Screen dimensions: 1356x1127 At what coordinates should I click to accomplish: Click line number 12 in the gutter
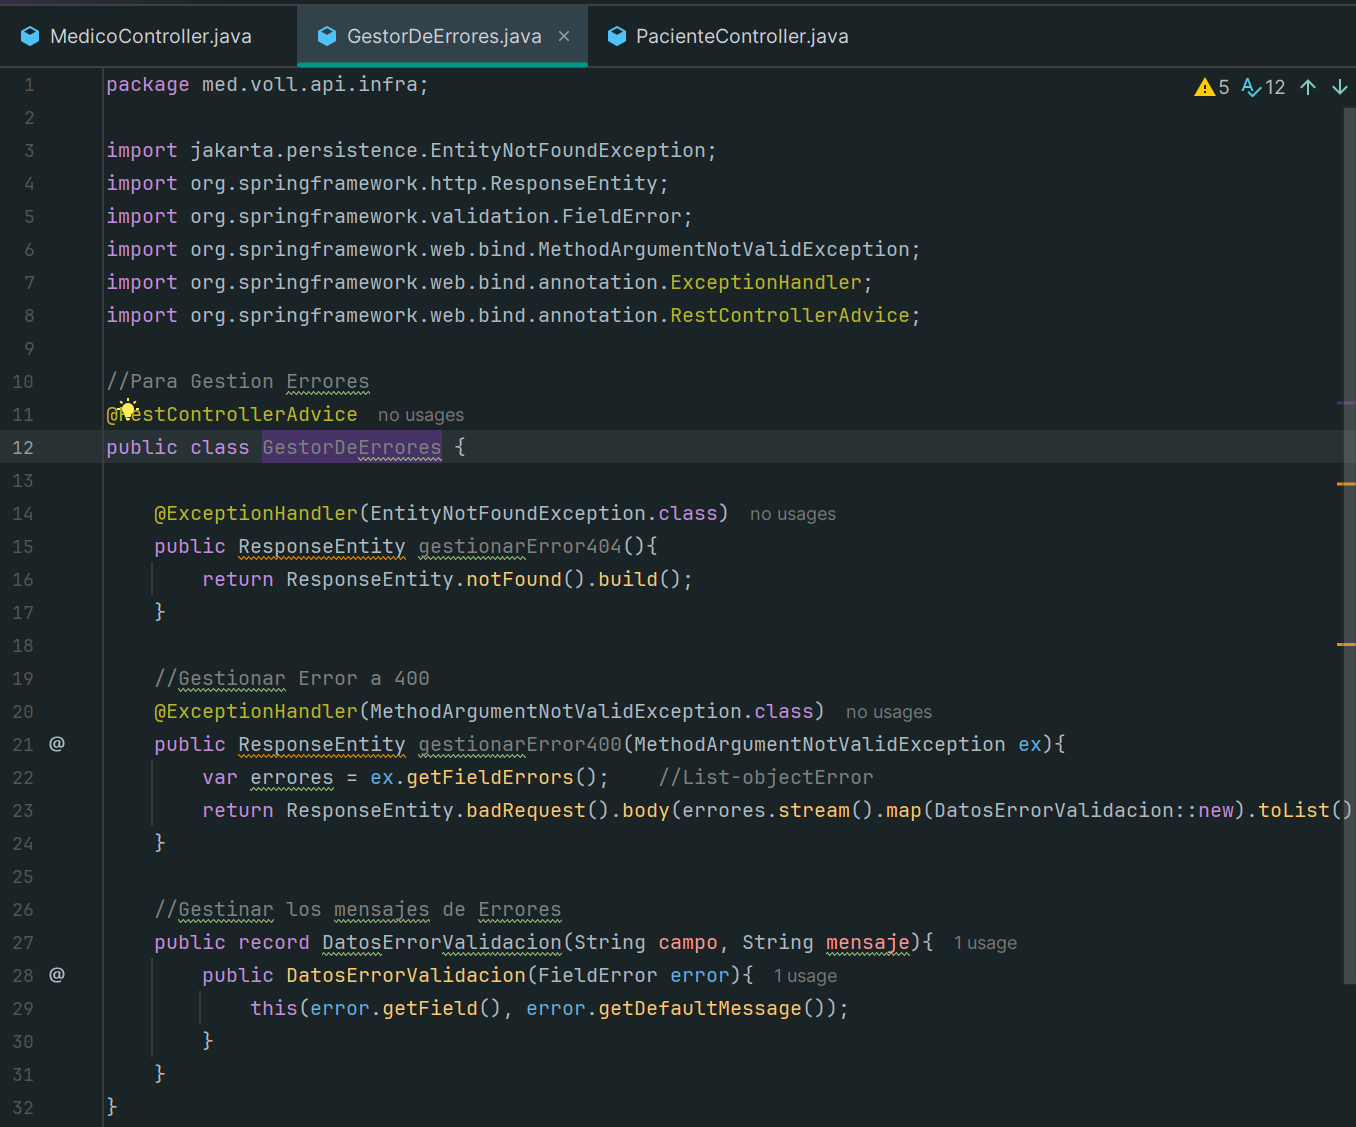click(x=23, y=448)
